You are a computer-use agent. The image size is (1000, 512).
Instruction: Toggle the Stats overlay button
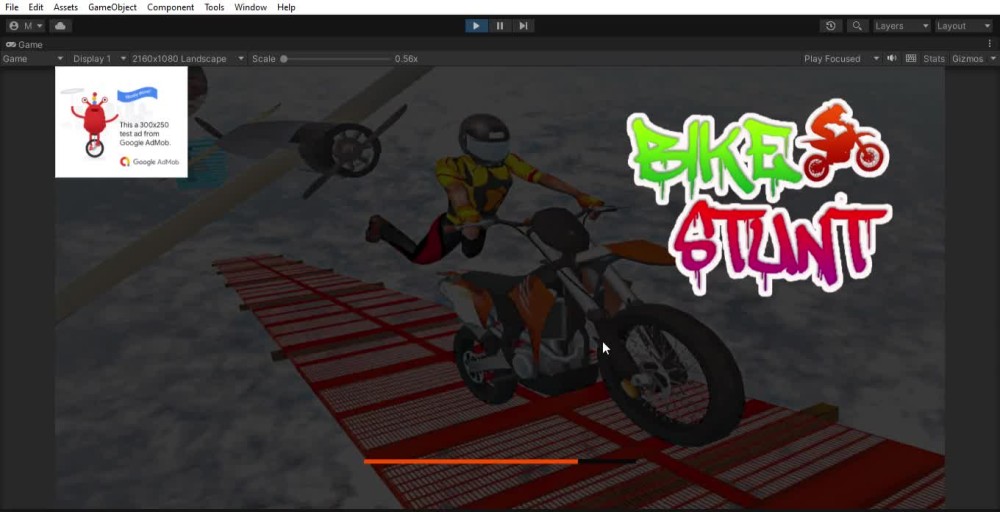[x=934, y=59]
